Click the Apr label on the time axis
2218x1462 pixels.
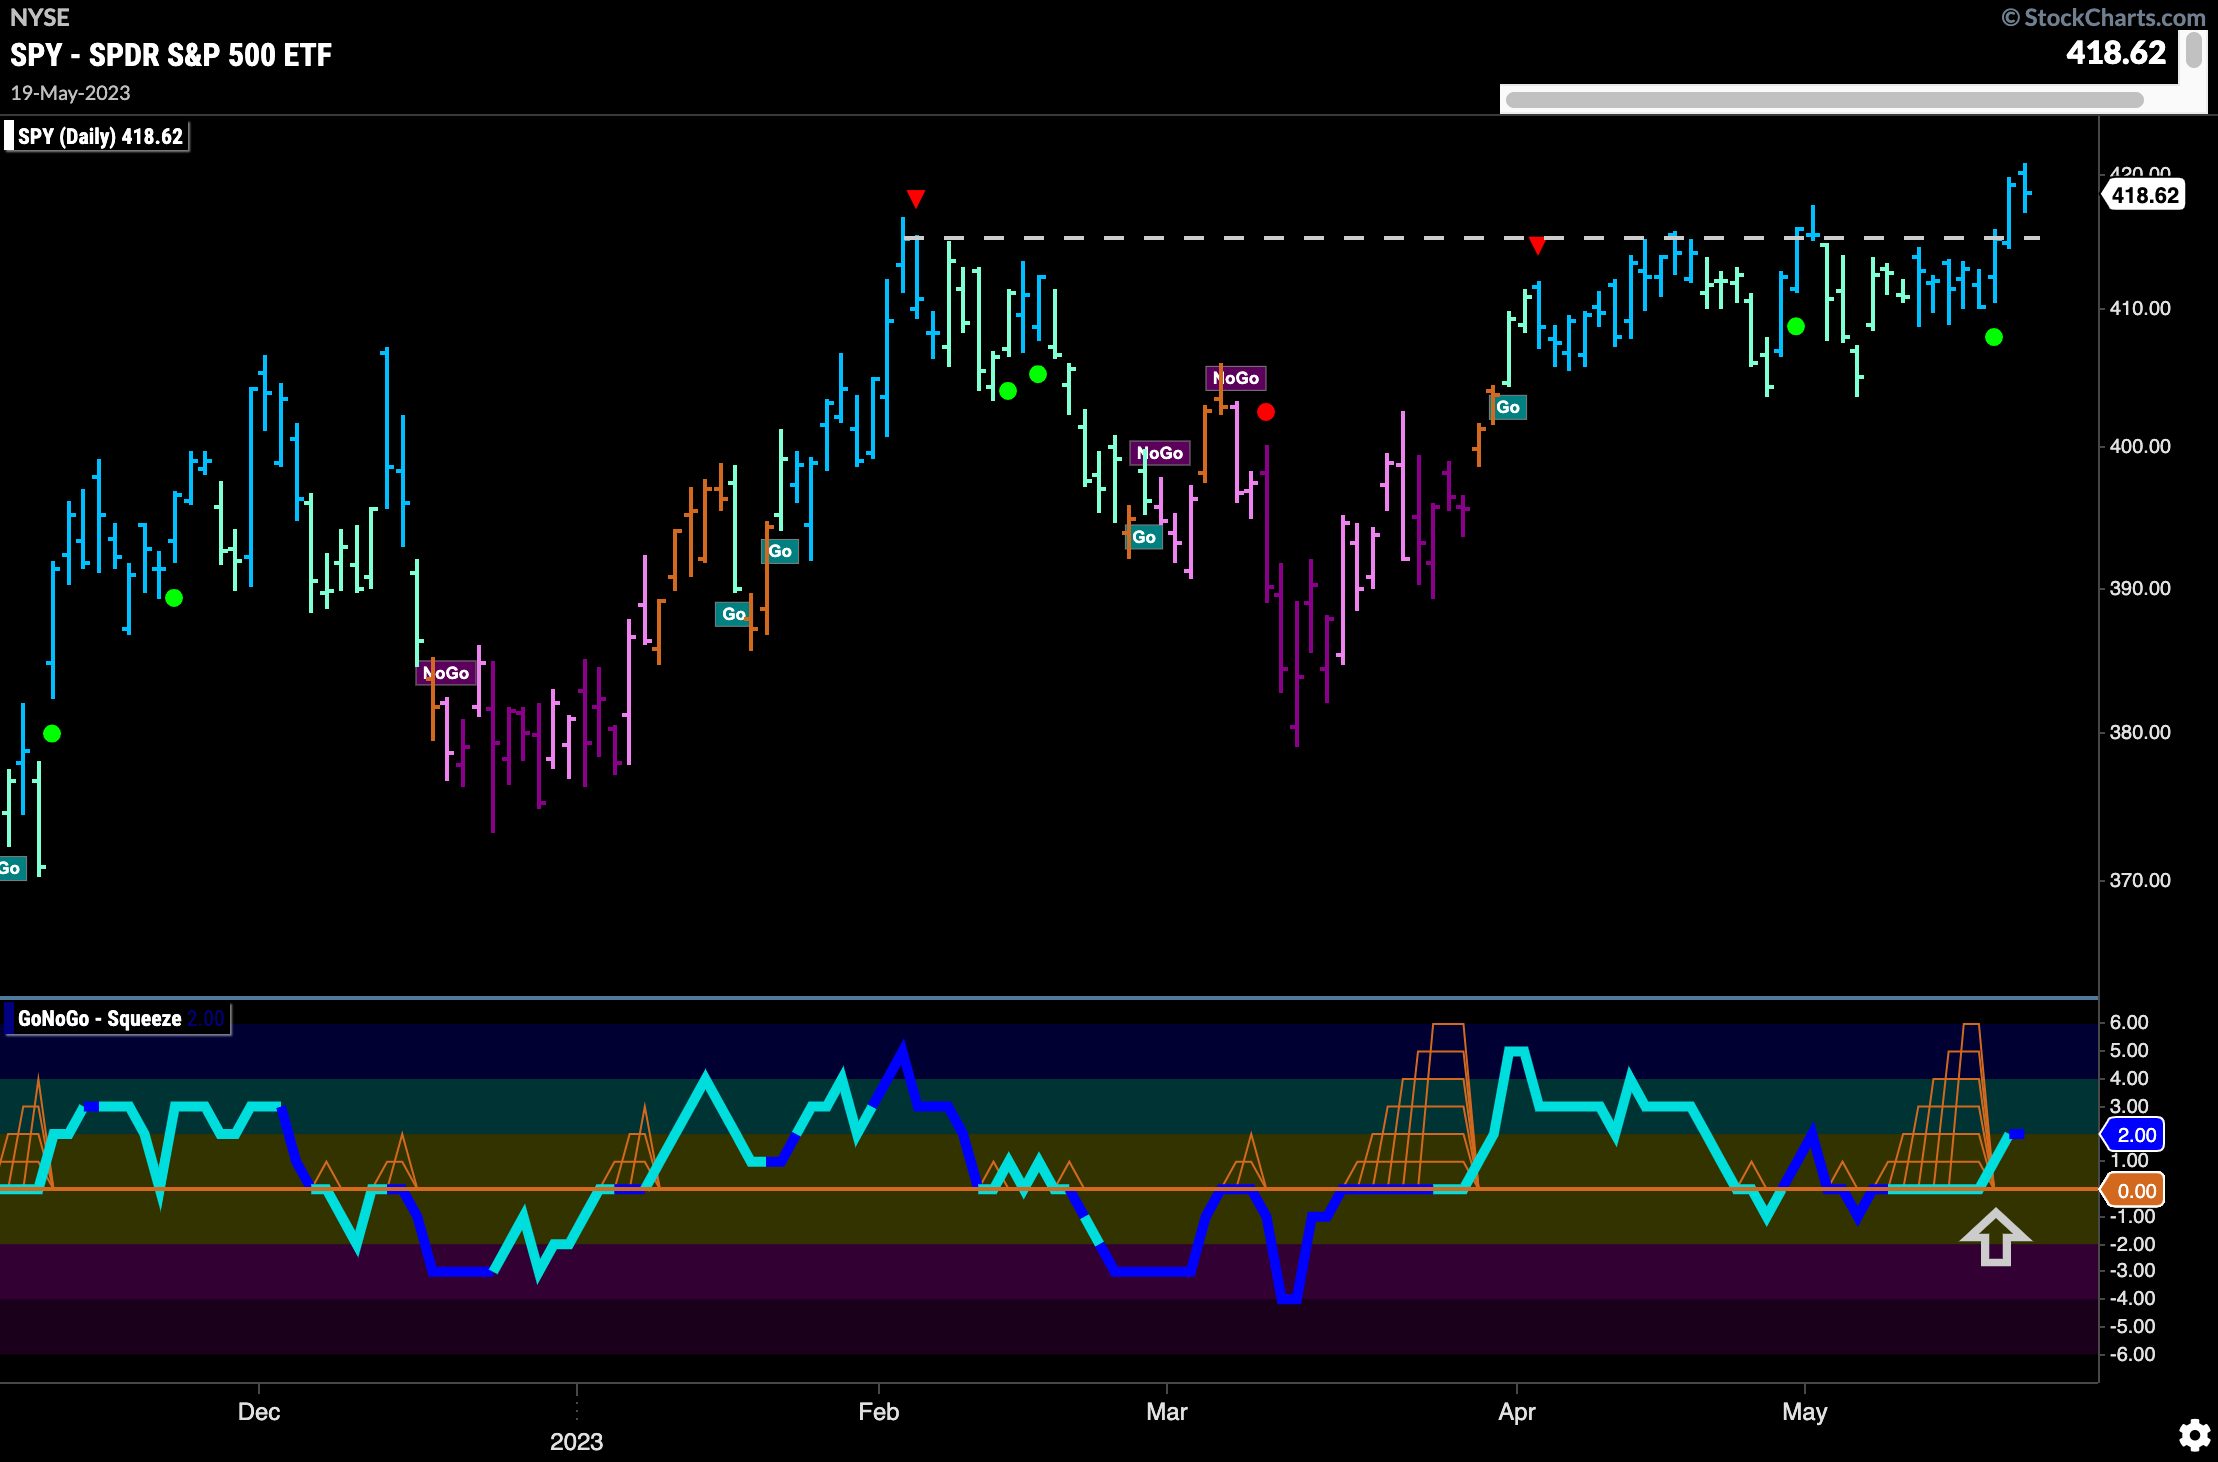coord(1517,1412)
